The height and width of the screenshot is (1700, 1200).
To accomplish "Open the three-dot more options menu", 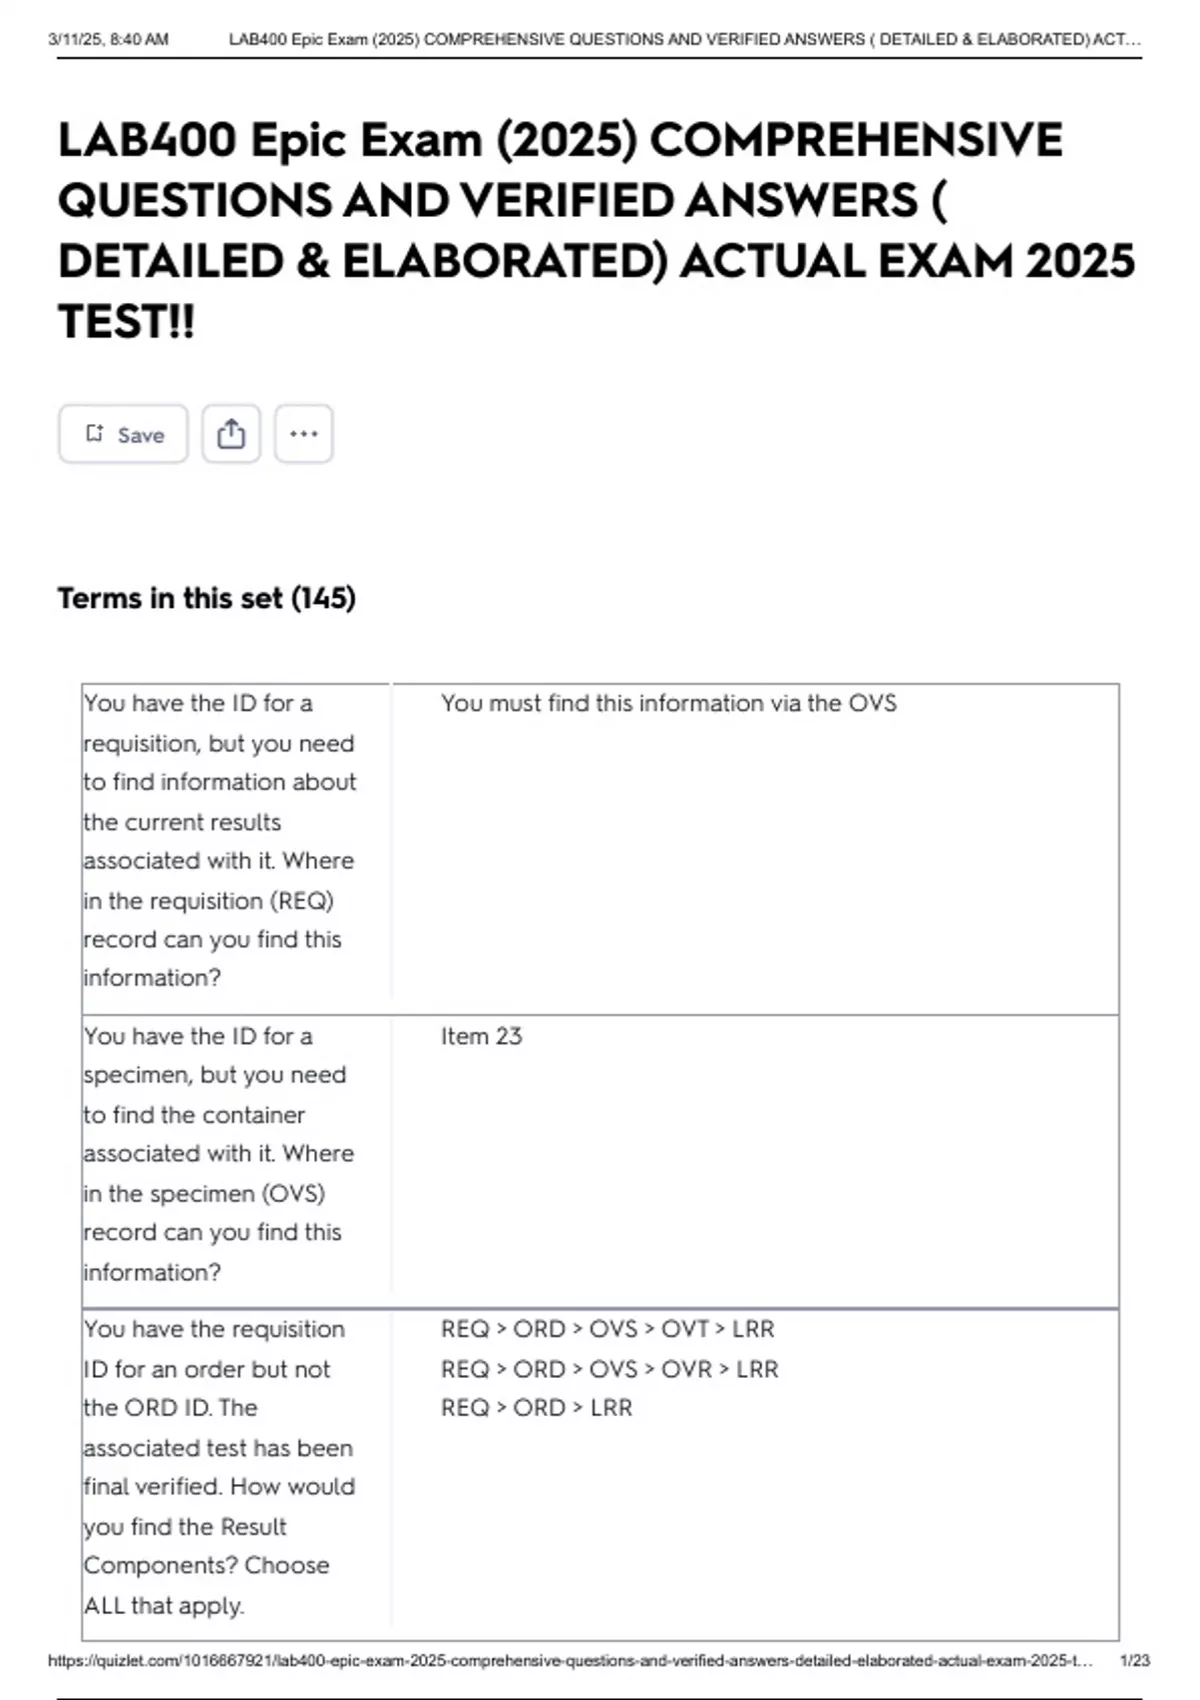I will coord(303,434).
